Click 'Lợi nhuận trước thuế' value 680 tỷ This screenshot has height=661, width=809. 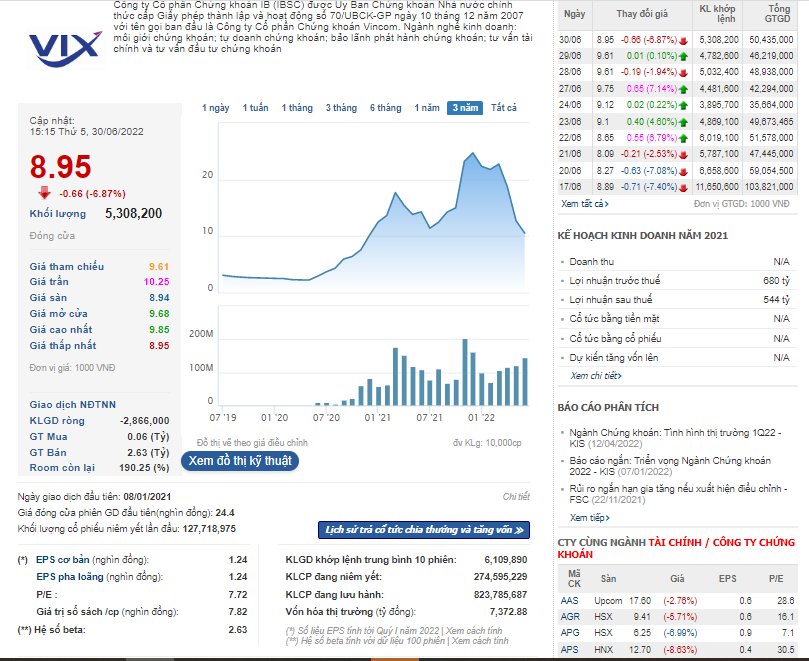point(776,281)
